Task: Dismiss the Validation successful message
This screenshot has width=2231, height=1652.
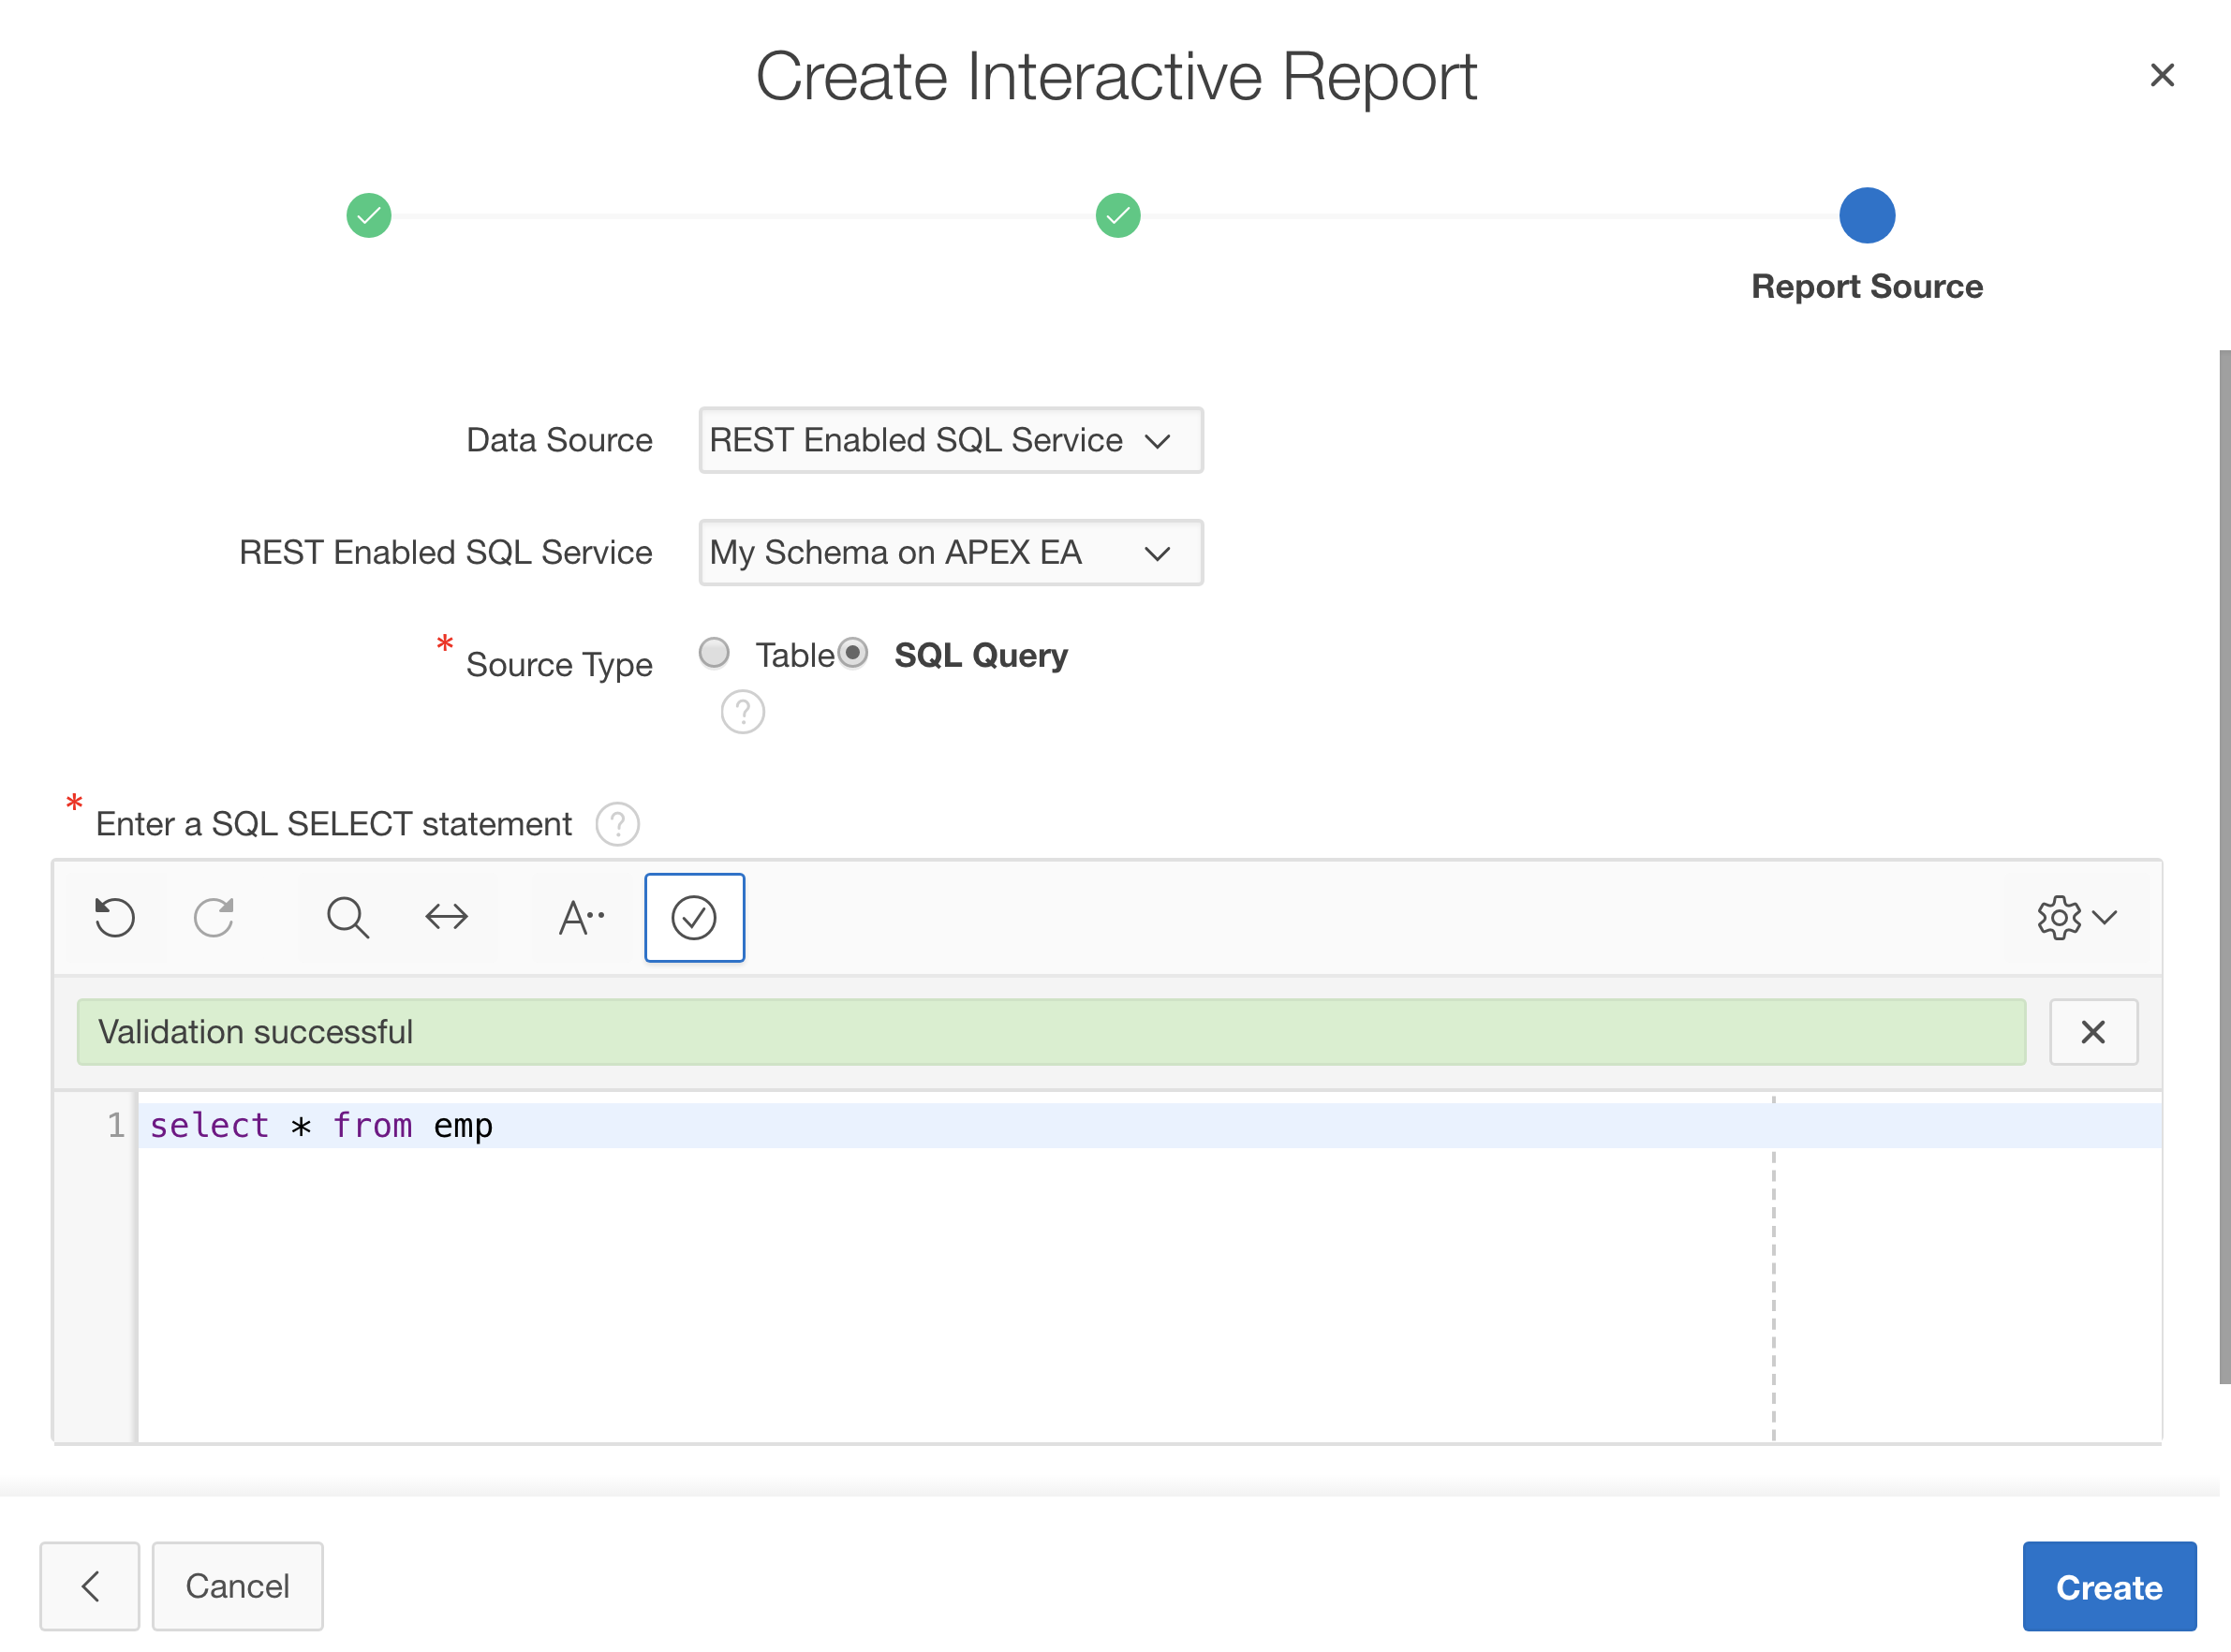Action: pos(2092,1031)
